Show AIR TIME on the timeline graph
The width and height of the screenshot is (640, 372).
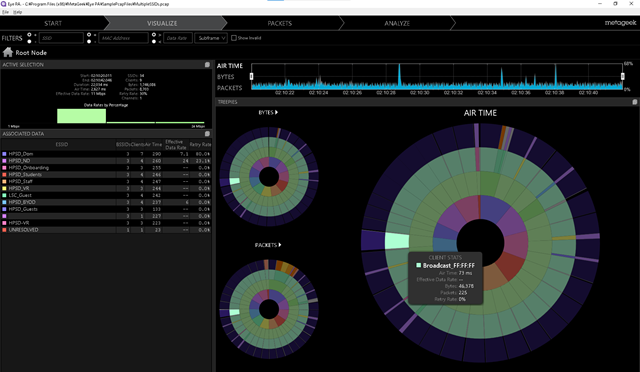coord(230,66)
